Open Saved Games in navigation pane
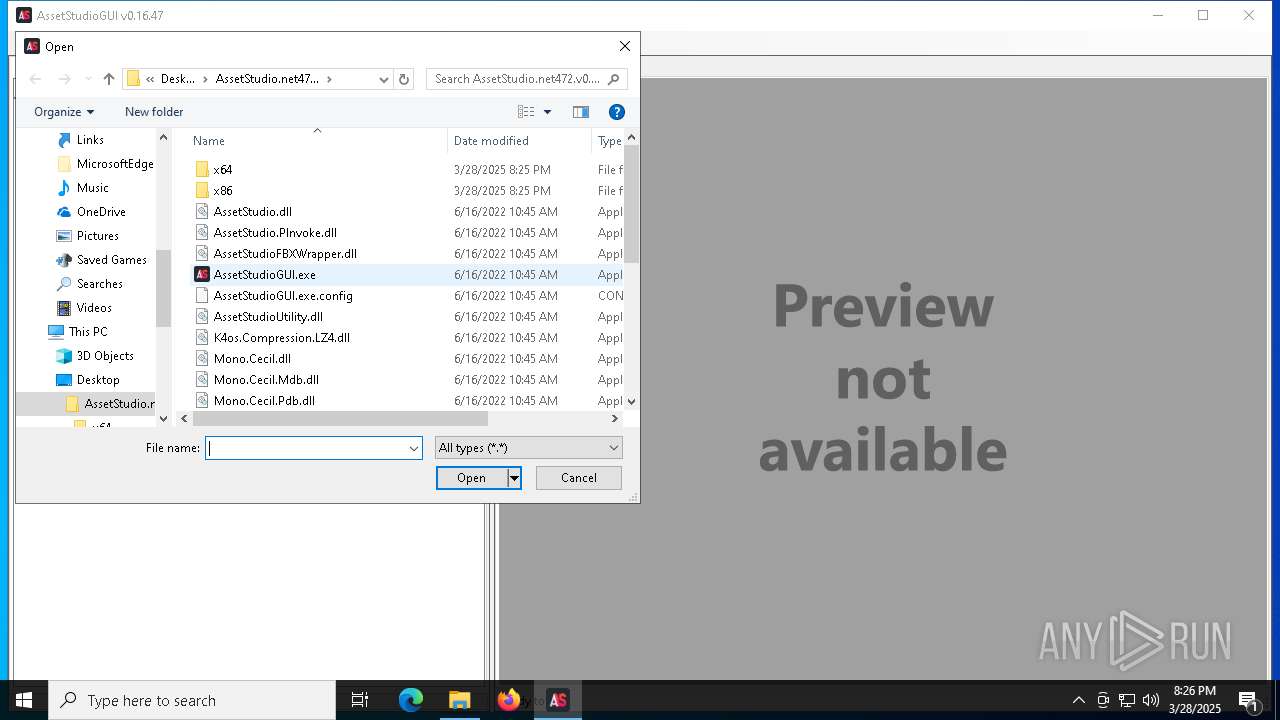This screenshot has width=1280, height=720. pyautogui.click(x=112, y=260)
